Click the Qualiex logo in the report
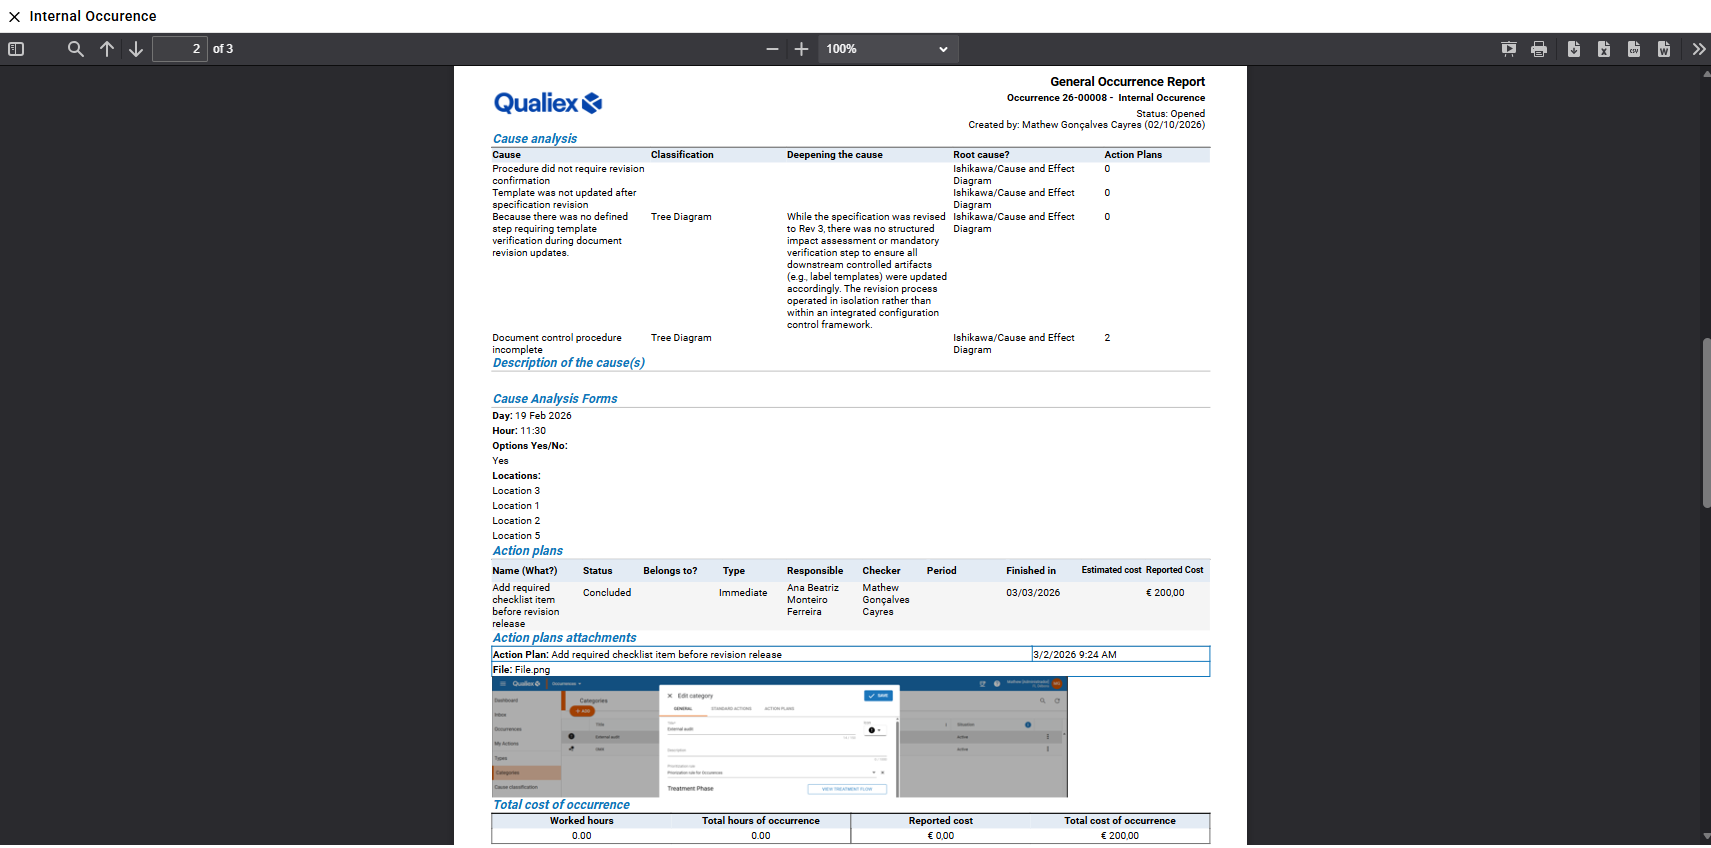This screenshot has height=848, width=1711. click(547, 103)
